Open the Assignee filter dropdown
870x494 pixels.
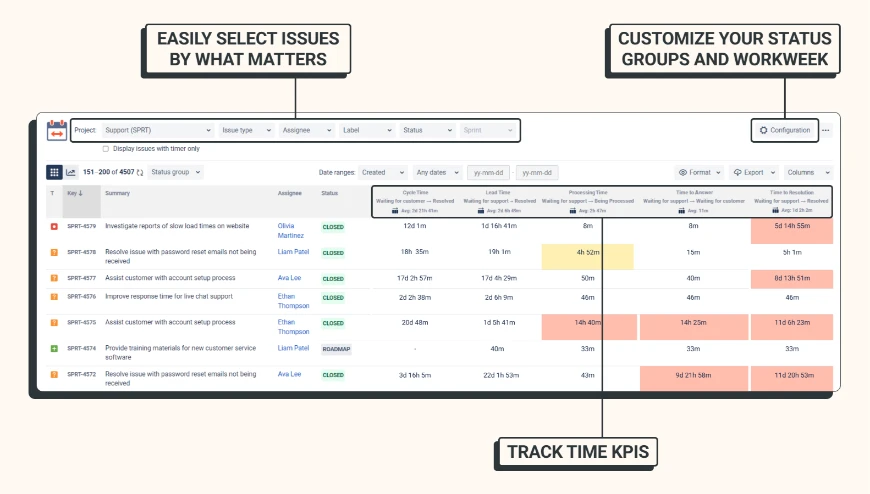pos(306,130)
